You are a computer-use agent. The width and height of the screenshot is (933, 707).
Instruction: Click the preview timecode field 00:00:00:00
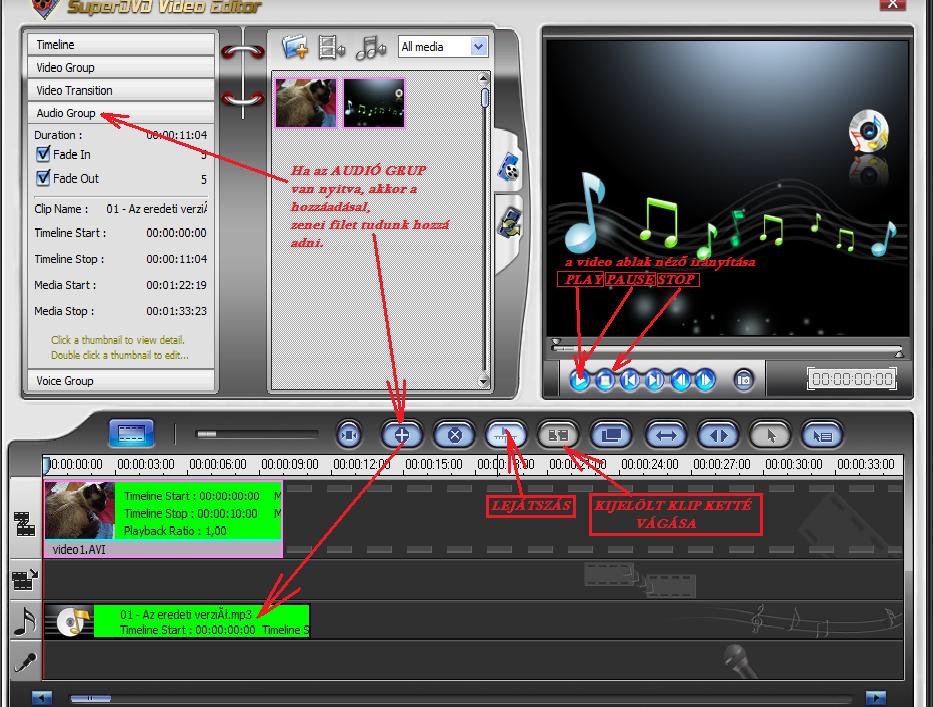(x=852, y=379)
